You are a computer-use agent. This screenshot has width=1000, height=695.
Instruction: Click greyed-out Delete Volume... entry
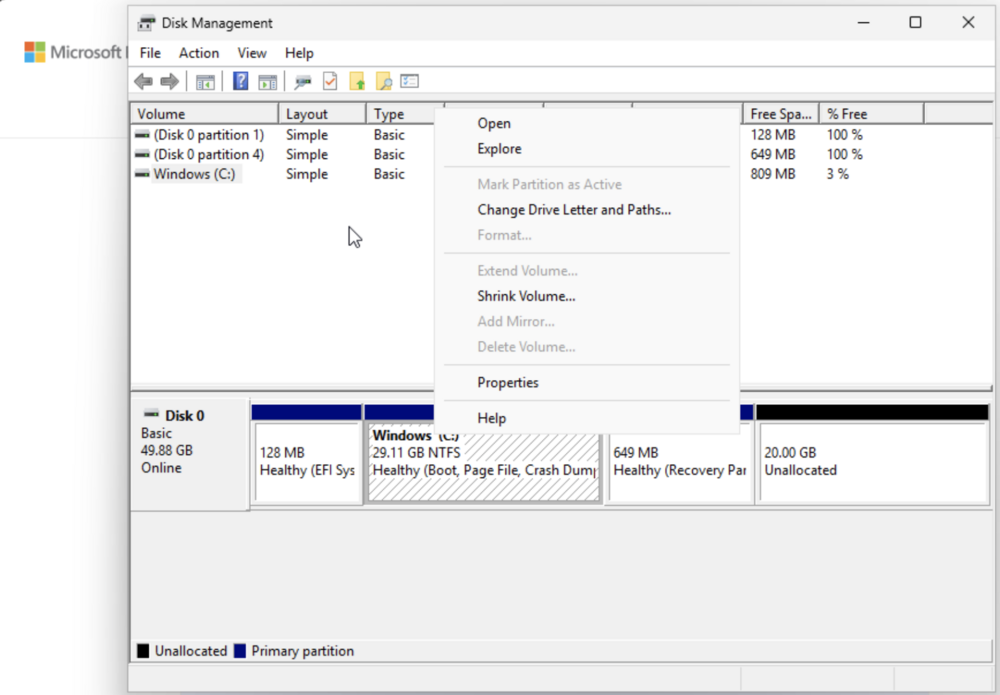tap(587, 347)
